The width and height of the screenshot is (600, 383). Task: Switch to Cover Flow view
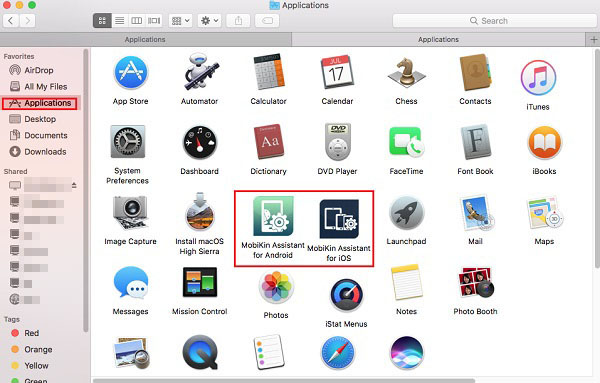(x=154, y=21)
